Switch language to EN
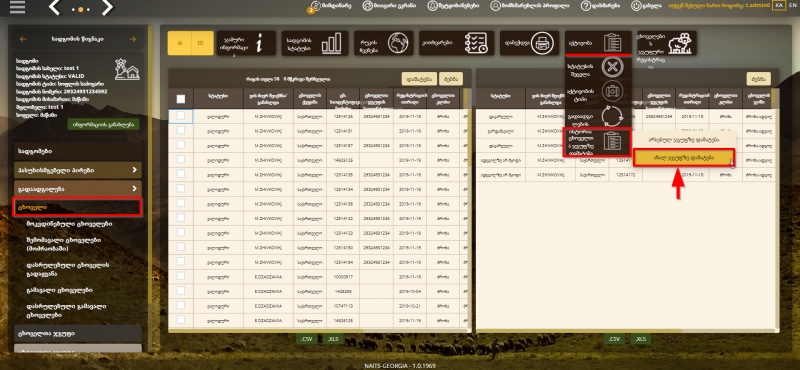Image resolution: width=800 pixels, height=370 pixels. point(792,5)
